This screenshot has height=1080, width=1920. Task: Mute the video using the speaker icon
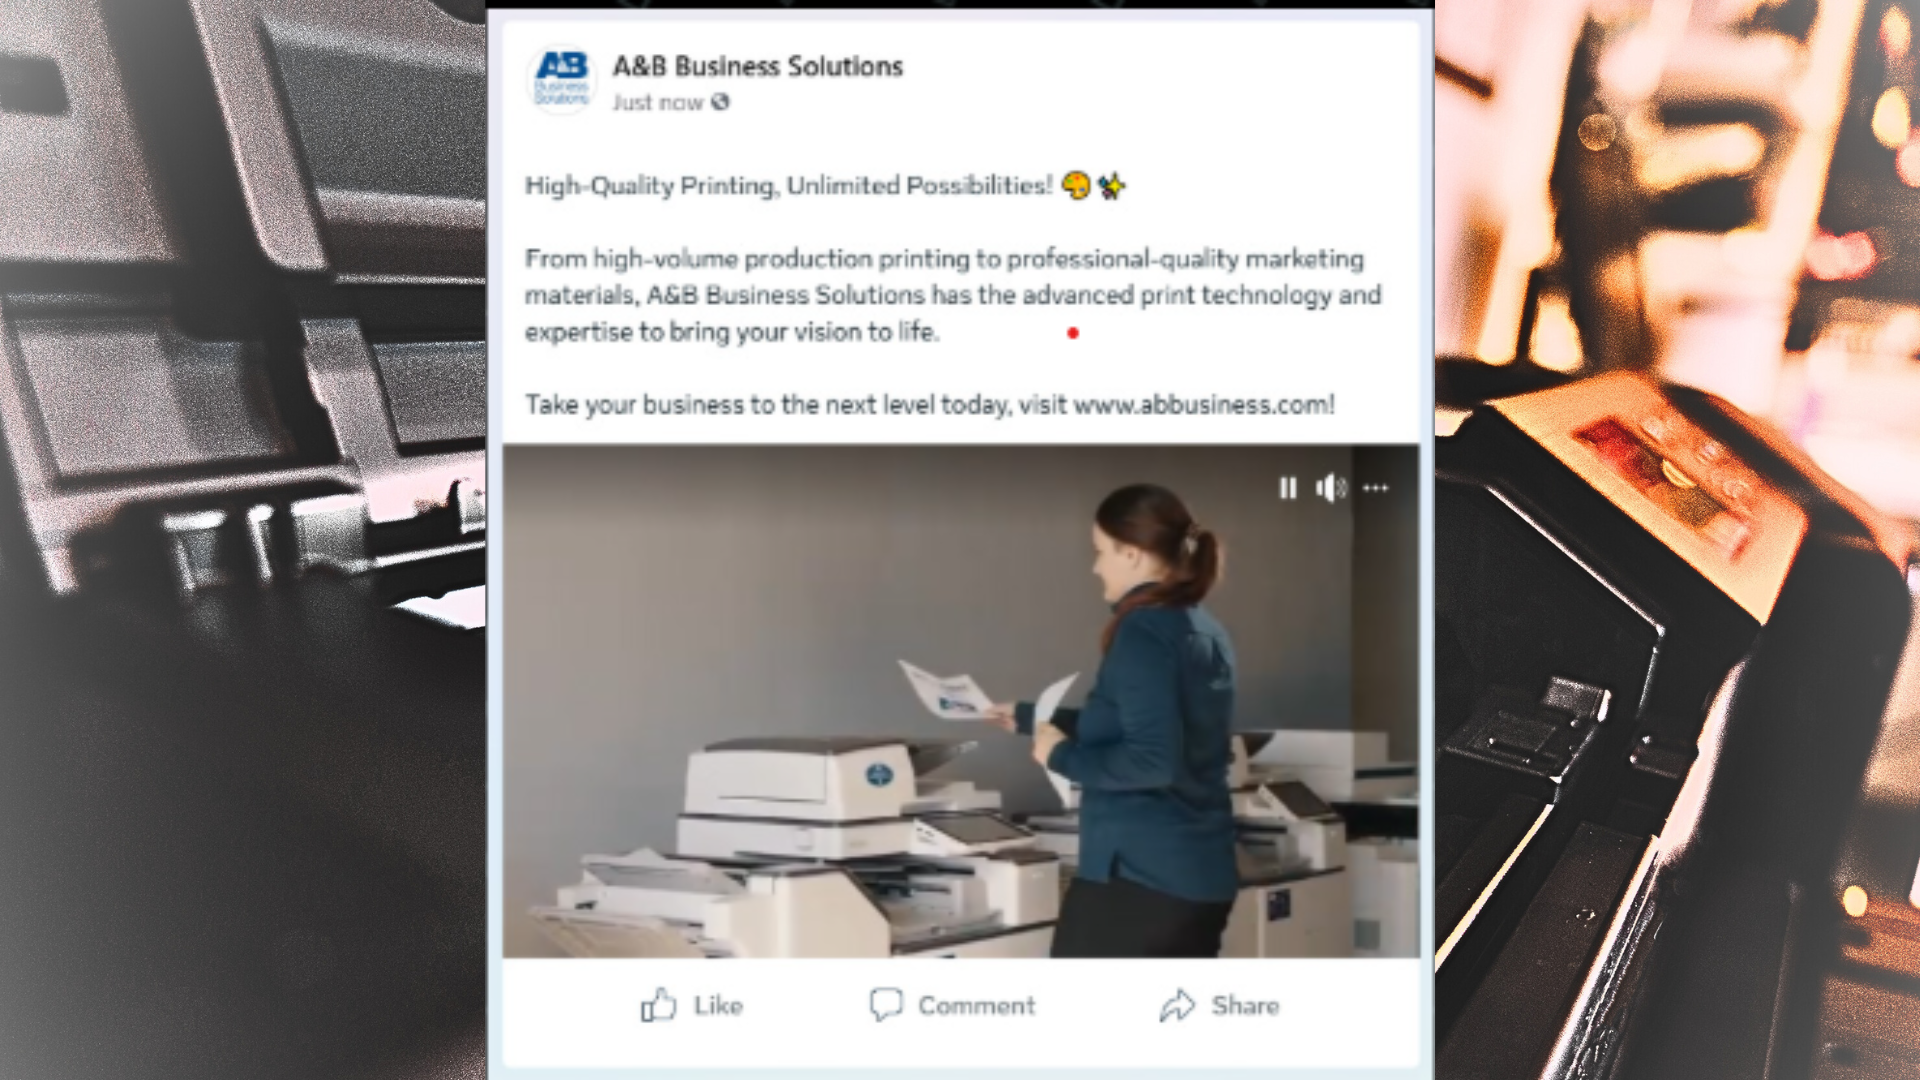click(x=1331, y=488)
